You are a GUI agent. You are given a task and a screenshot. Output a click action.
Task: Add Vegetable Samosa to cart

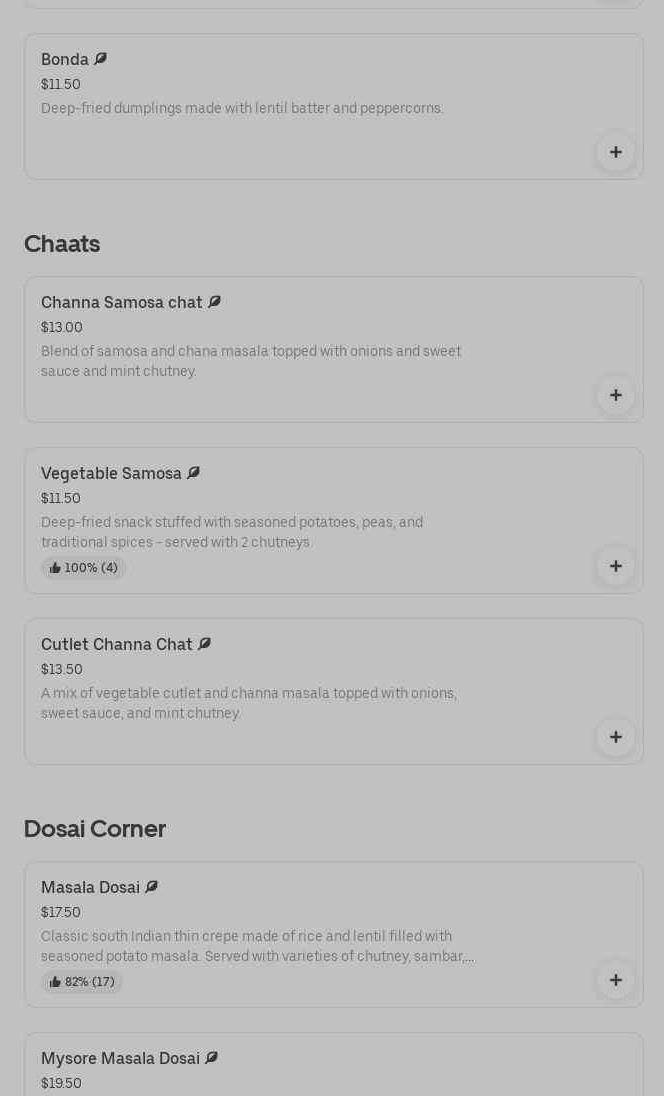tap(615, 566)
